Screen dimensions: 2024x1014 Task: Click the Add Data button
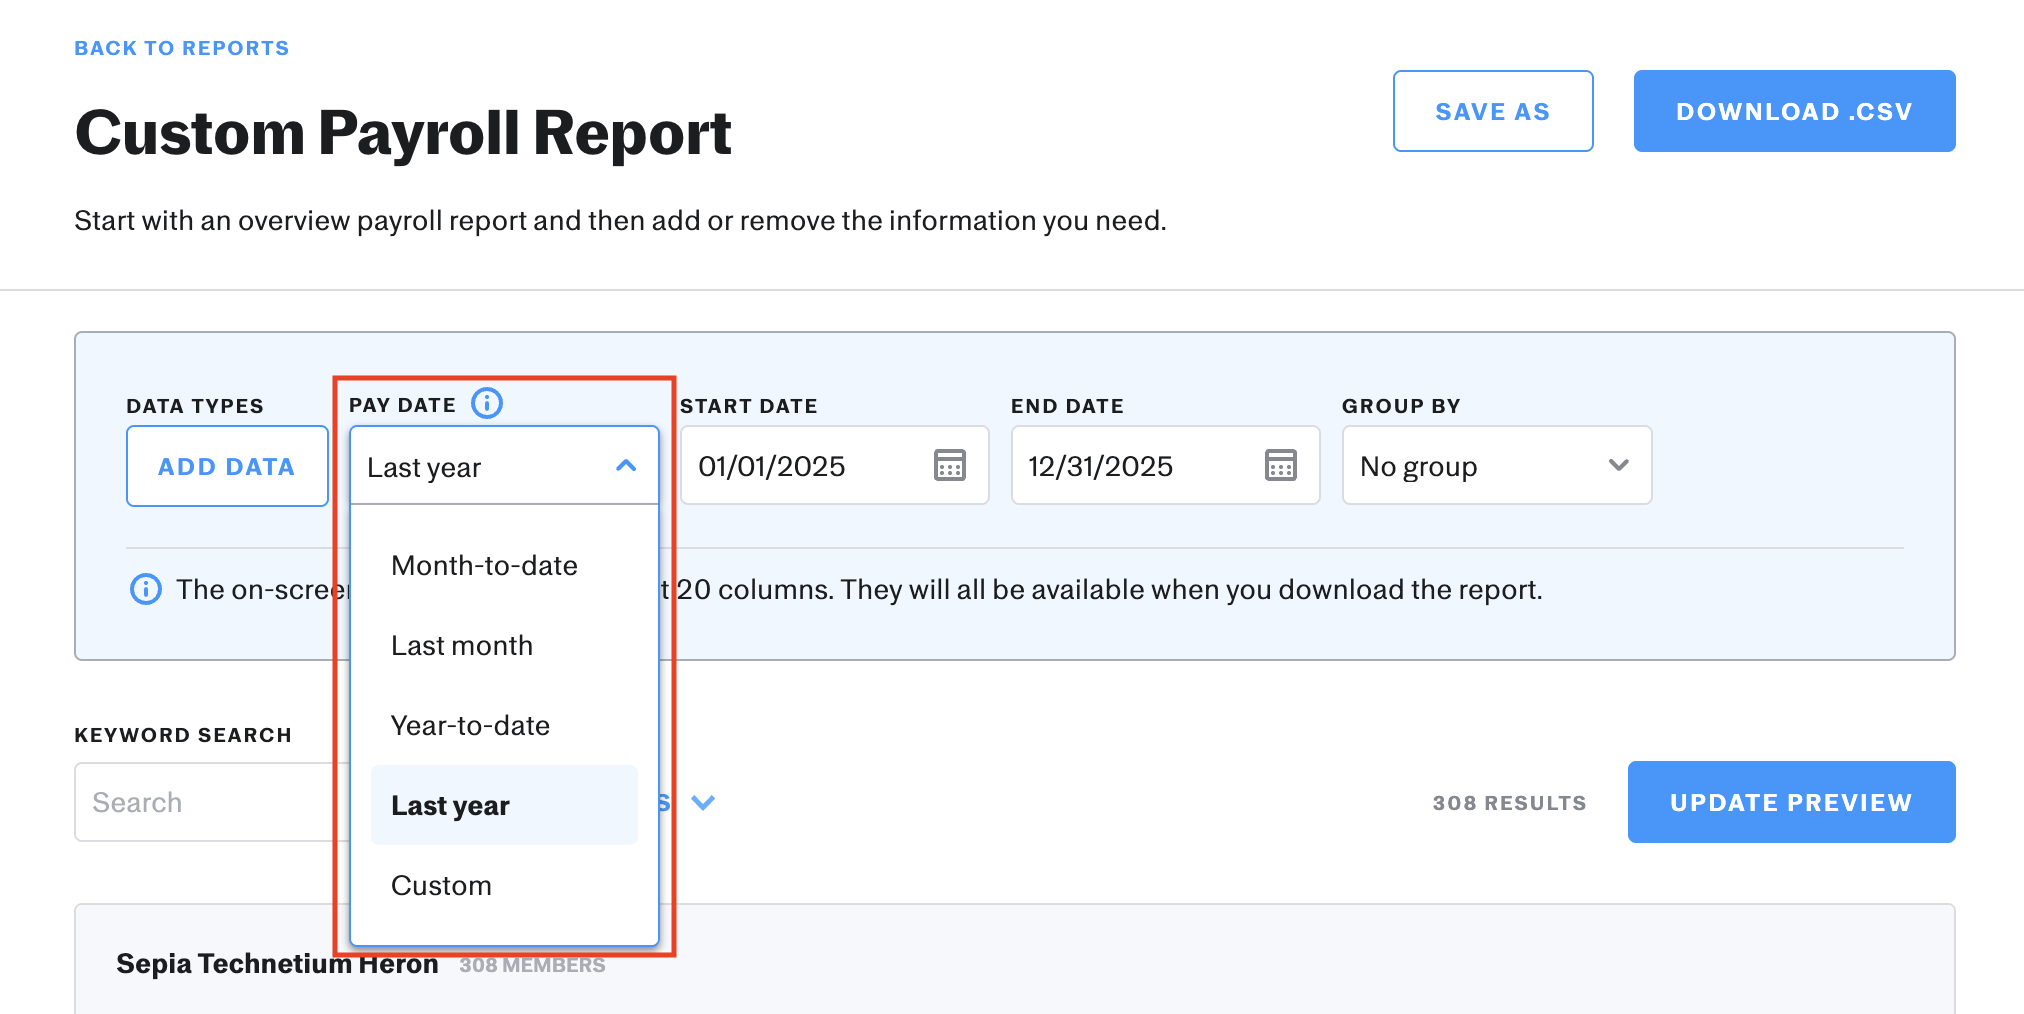coord(227,466)
